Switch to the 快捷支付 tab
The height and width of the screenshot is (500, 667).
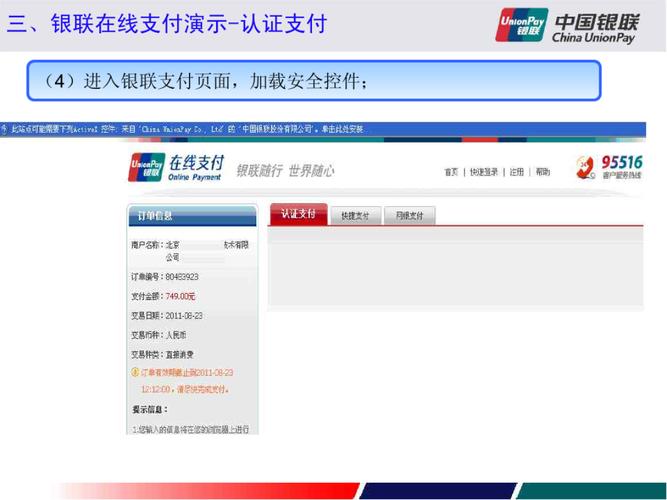tap(355, 216)
